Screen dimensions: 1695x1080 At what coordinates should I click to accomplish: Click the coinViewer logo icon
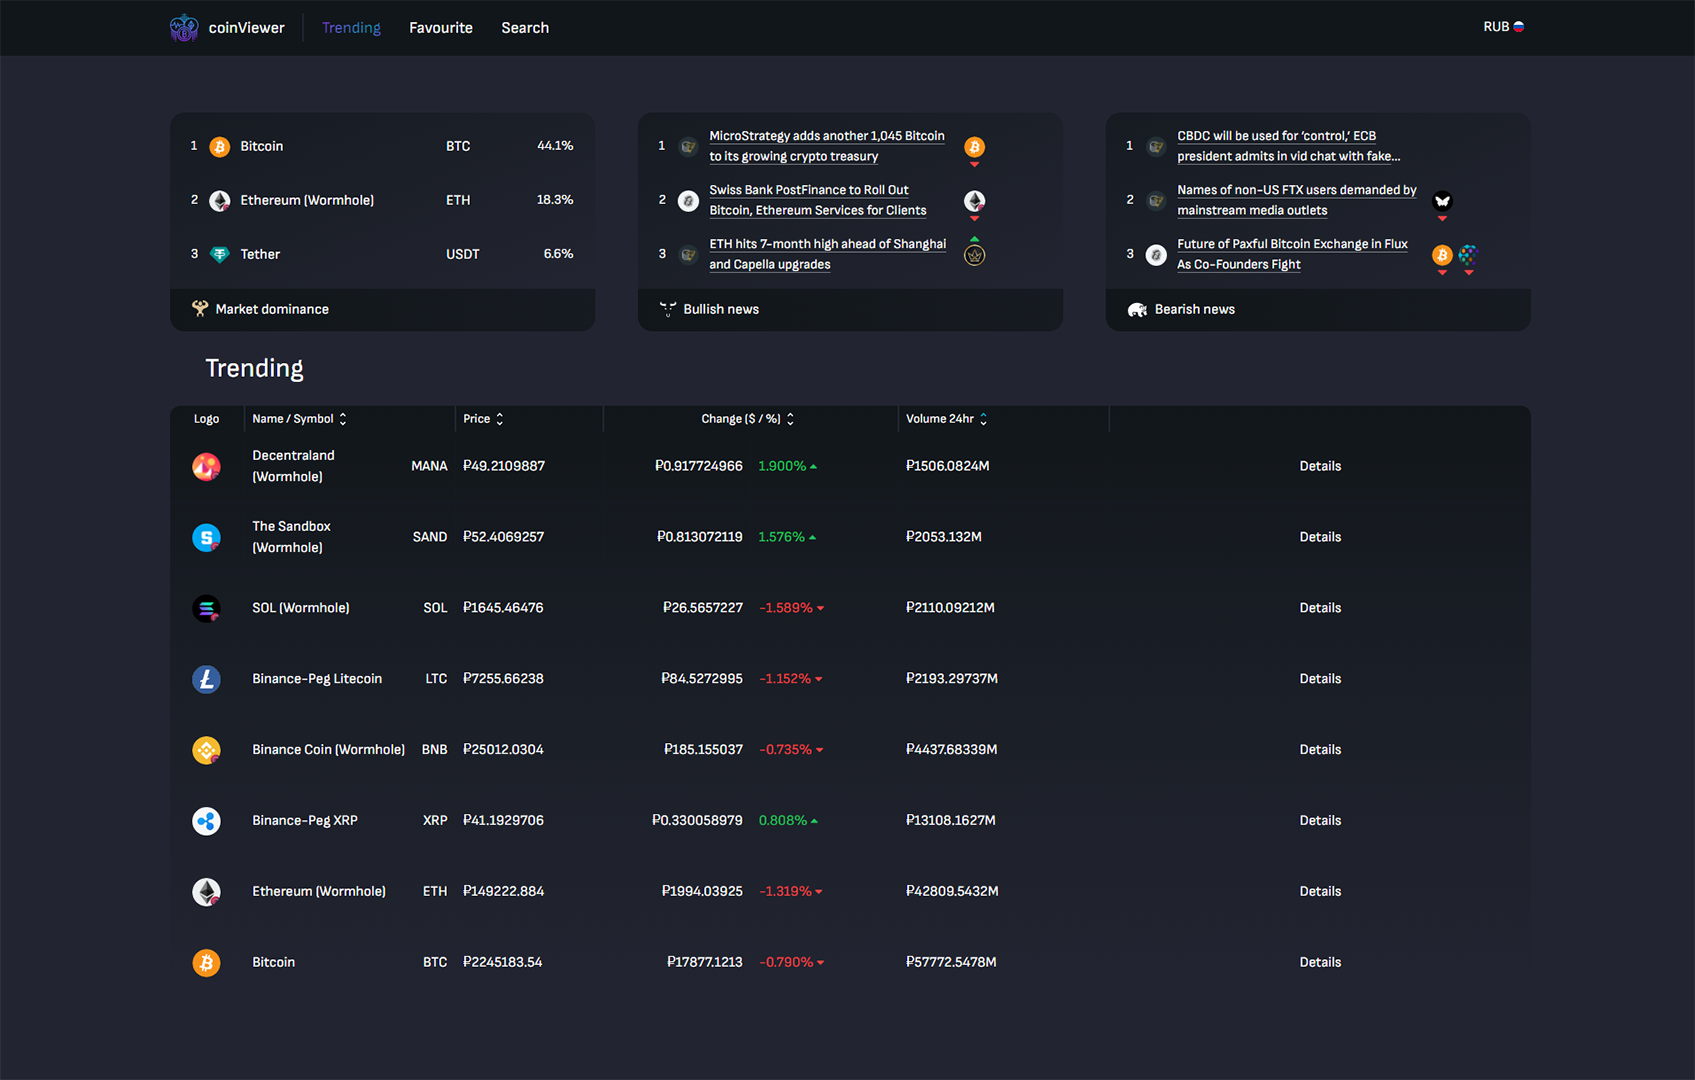(184, 28)
